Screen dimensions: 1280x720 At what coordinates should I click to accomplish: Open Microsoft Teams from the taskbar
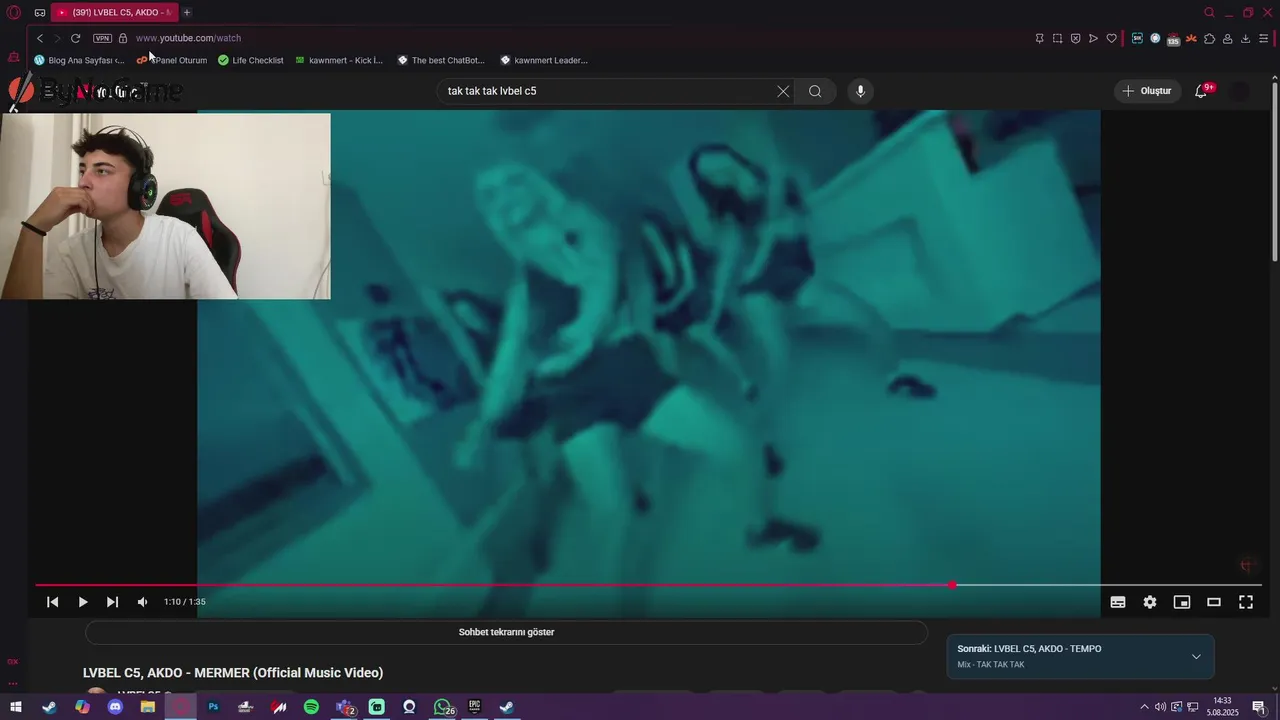[344, 707]
